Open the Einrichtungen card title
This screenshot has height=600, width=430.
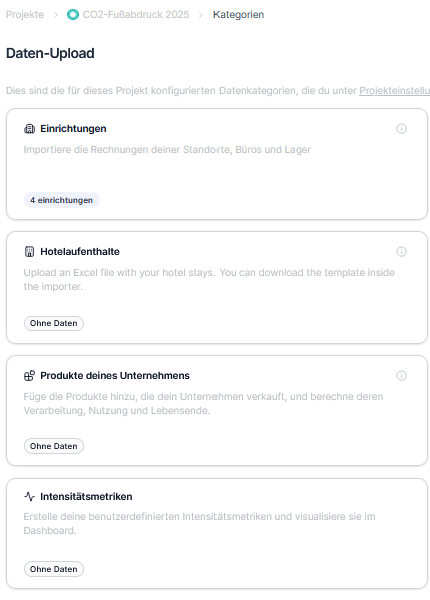[73, 129]
